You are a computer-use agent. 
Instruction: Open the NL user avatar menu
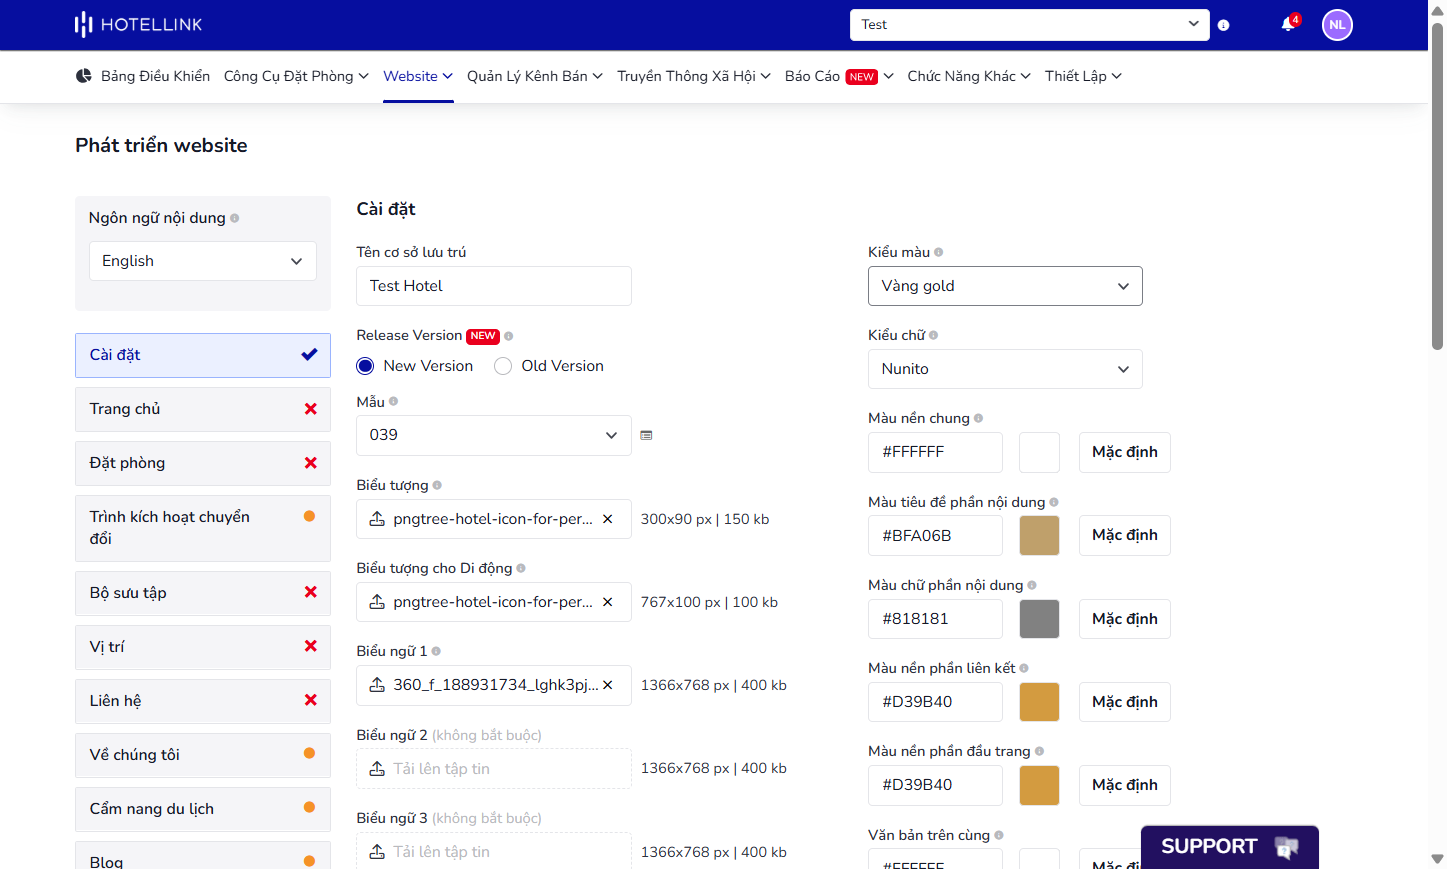[1337, 25]
